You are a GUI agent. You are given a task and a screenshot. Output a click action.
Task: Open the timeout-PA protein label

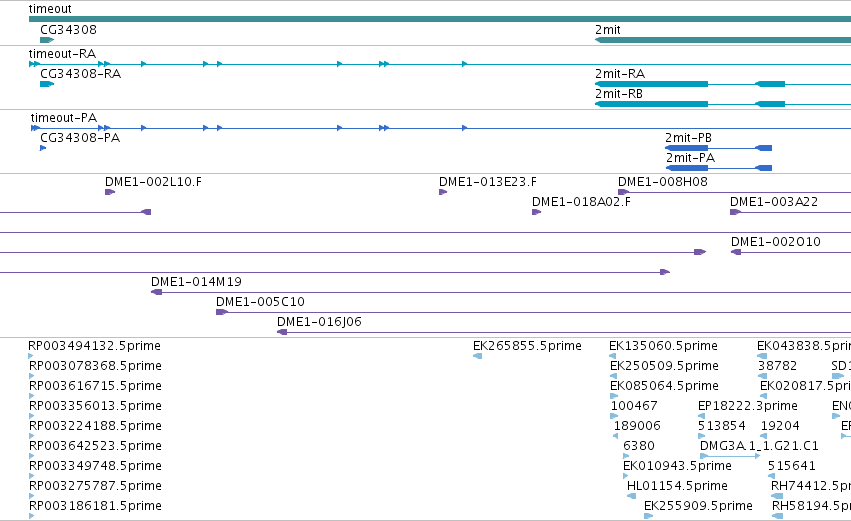point(64,118)
